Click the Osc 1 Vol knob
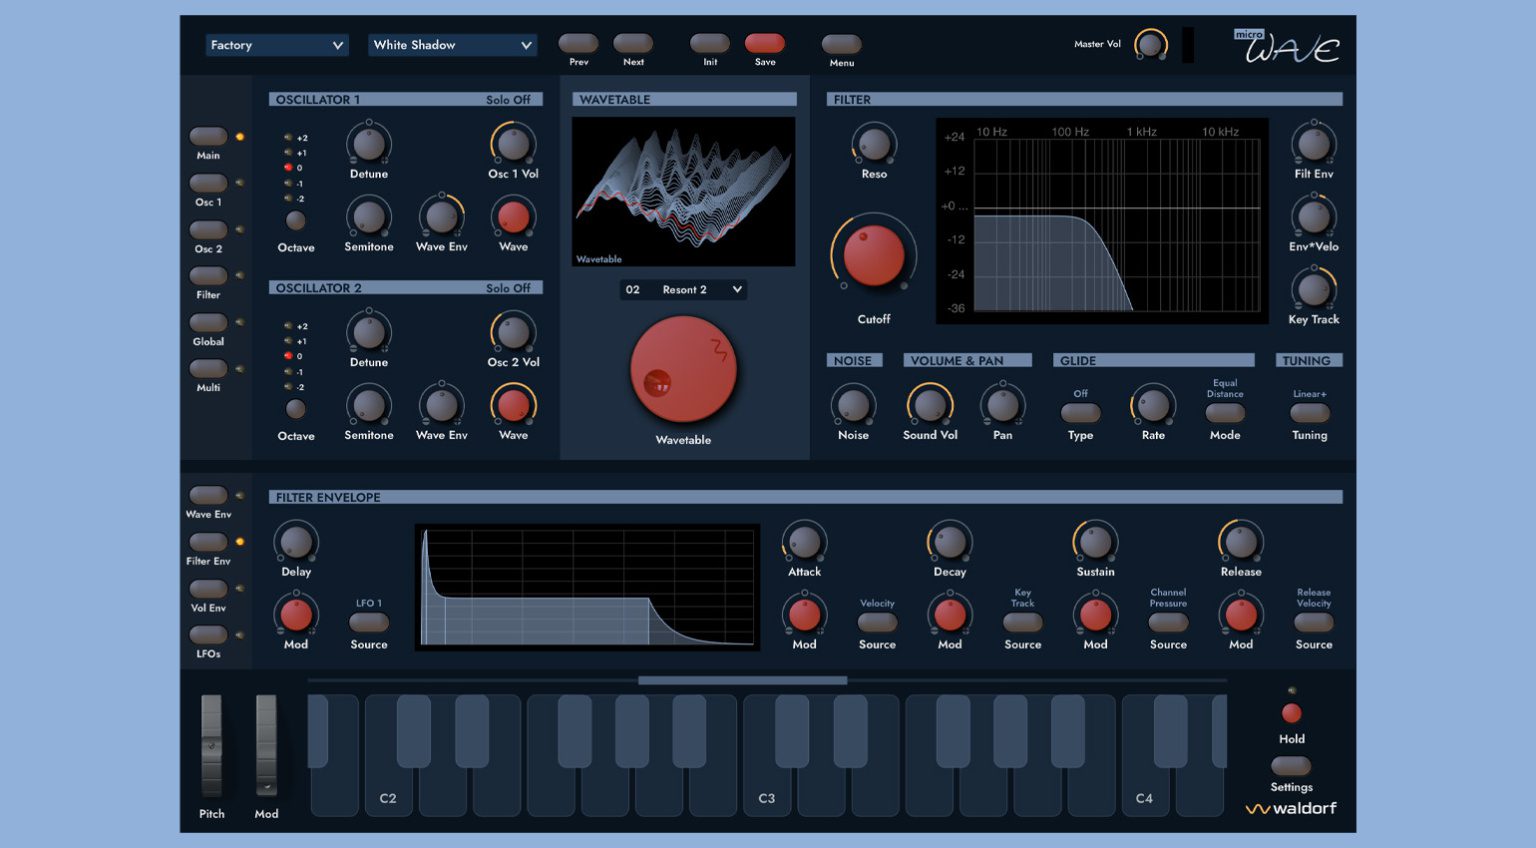Image resolution: width=1536 pixels, height=848 pixels. click(x=513, y=144)
